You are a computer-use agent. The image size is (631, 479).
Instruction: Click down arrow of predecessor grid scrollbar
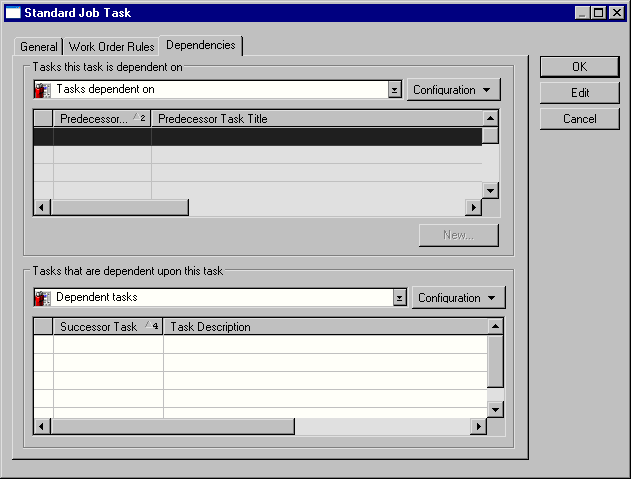[x=490, y=190]
